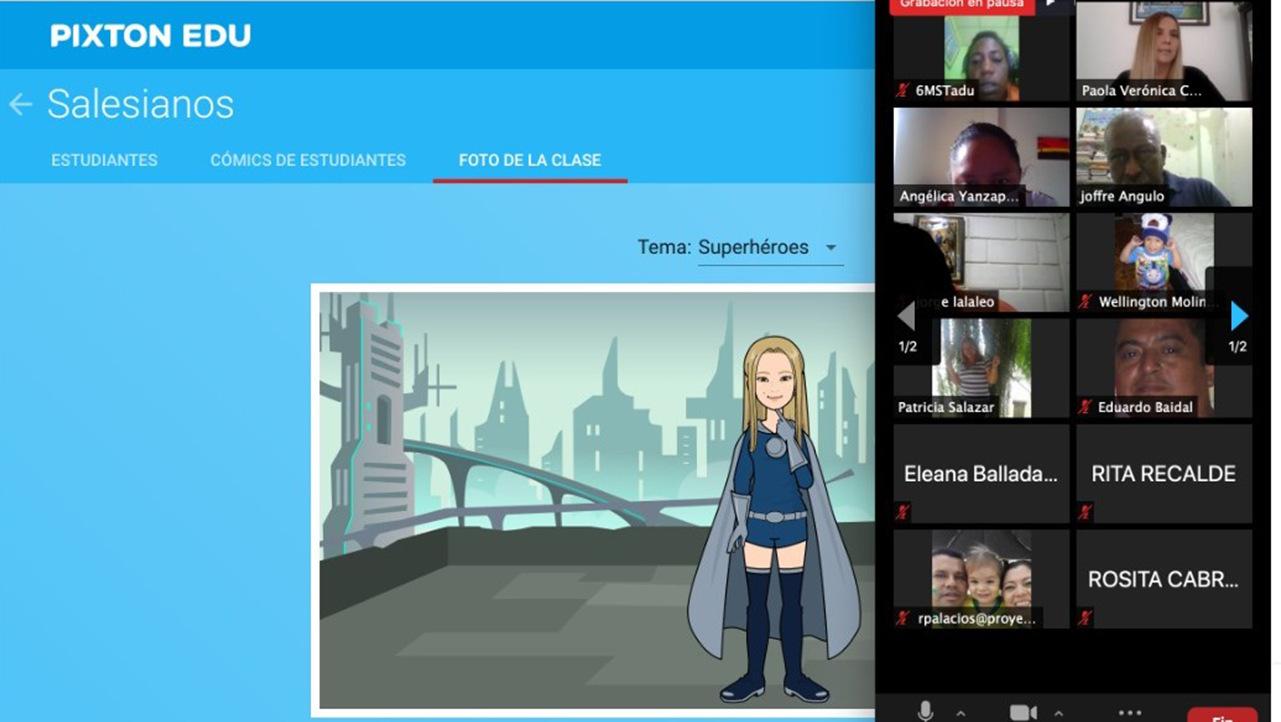
Task: Click muted mic icon on RITA RECALDE tile
Action: (1085, 513)
